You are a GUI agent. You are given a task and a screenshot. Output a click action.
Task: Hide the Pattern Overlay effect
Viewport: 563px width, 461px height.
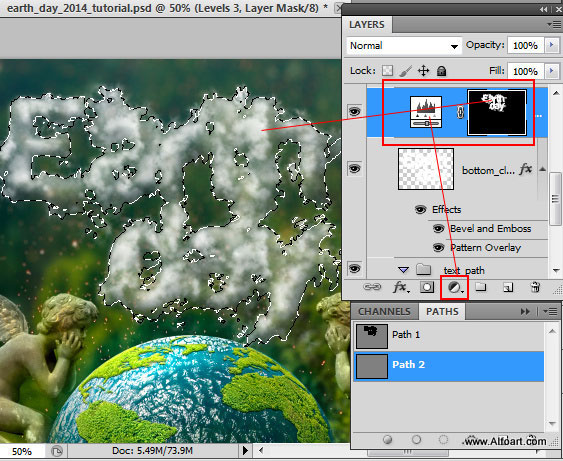point(438,248)
